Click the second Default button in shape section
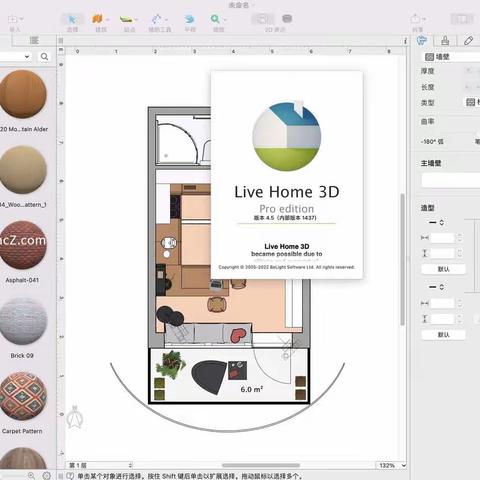This screenshot has width=480, height=480. (443, 335)
